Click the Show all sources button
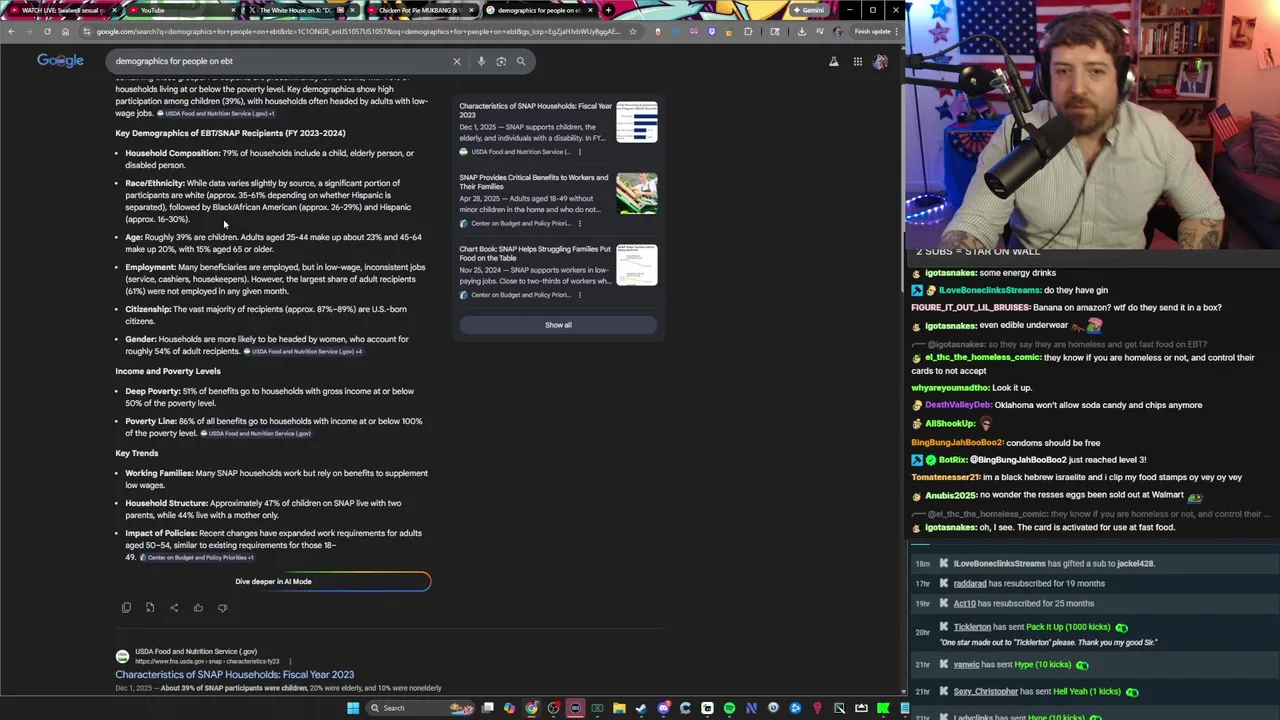Screen dimensions: 1280x720 point(558,325)
